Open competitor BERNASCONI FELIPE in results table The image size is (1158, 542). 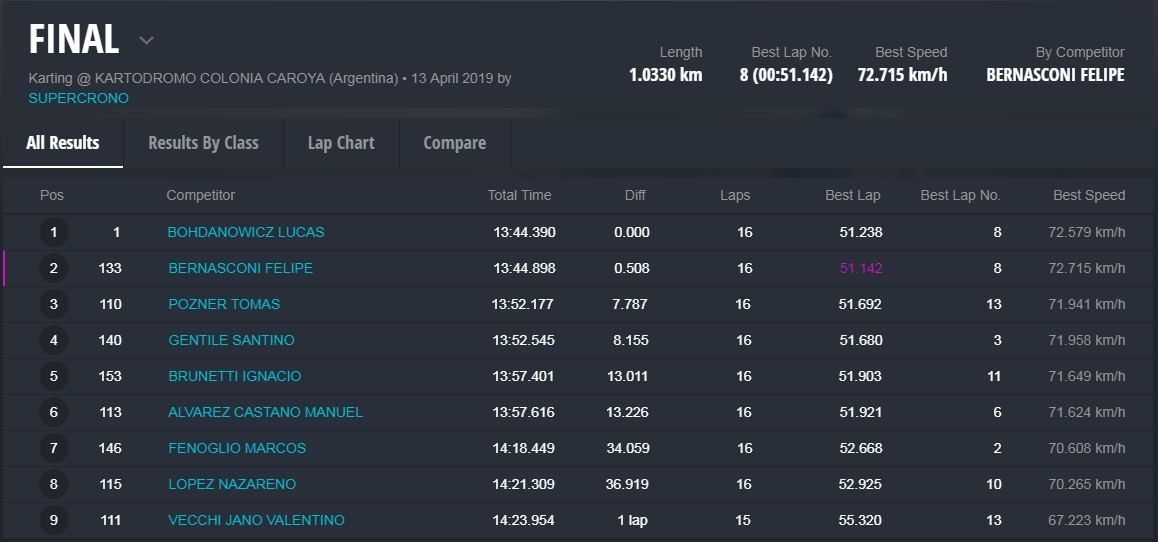240,268
